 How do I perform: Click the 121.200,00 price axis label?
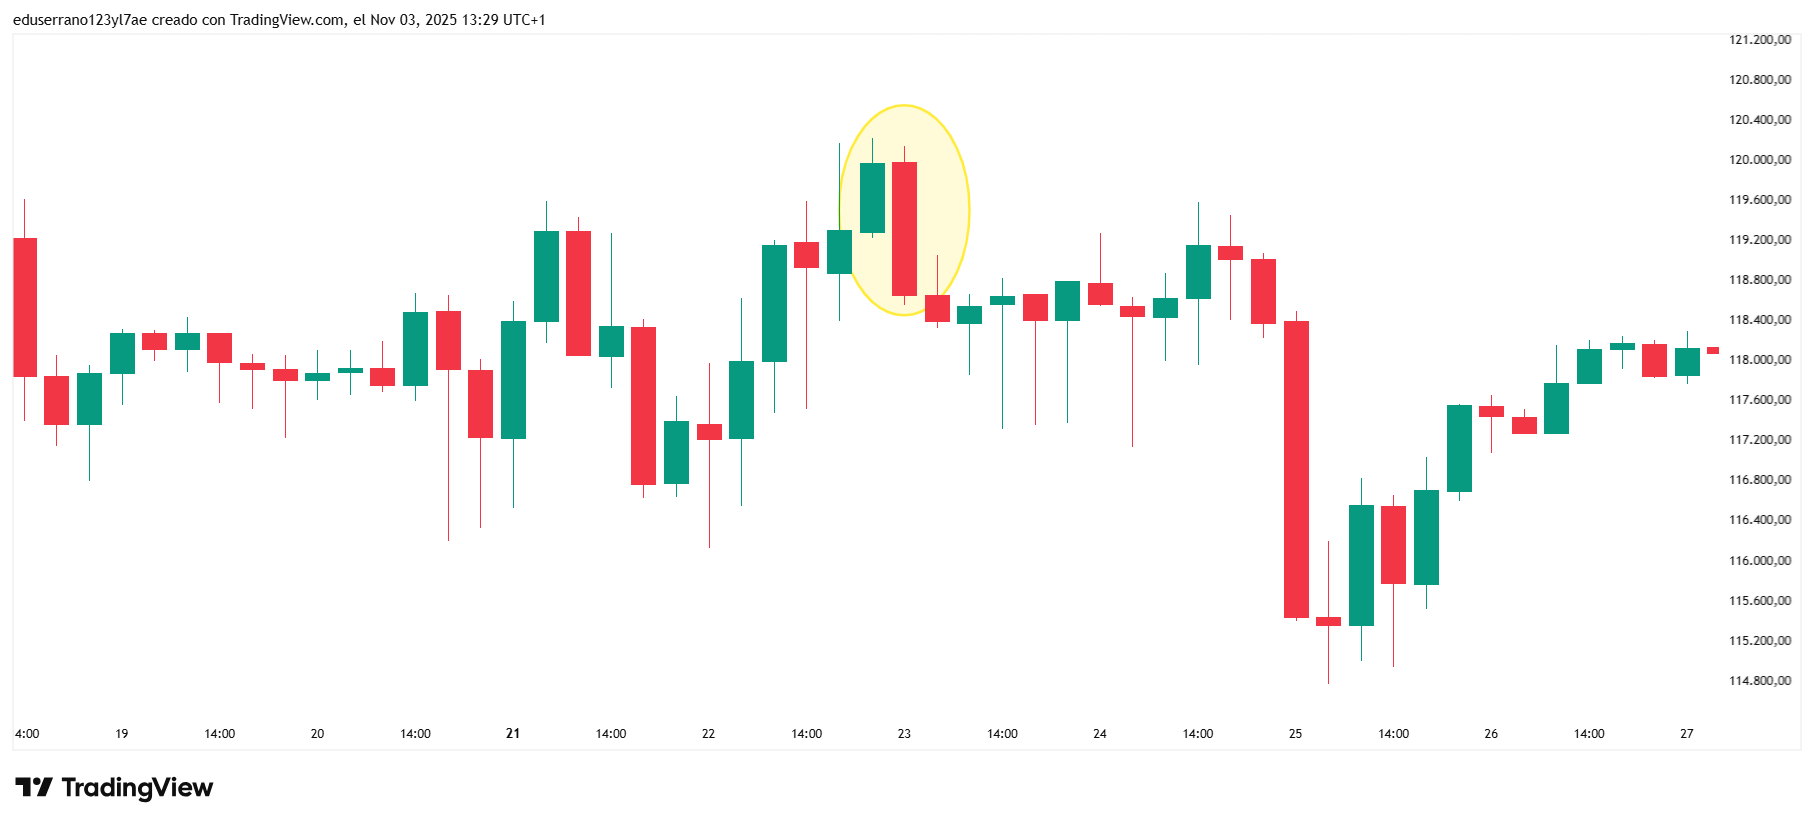(x=1759, y=40)
